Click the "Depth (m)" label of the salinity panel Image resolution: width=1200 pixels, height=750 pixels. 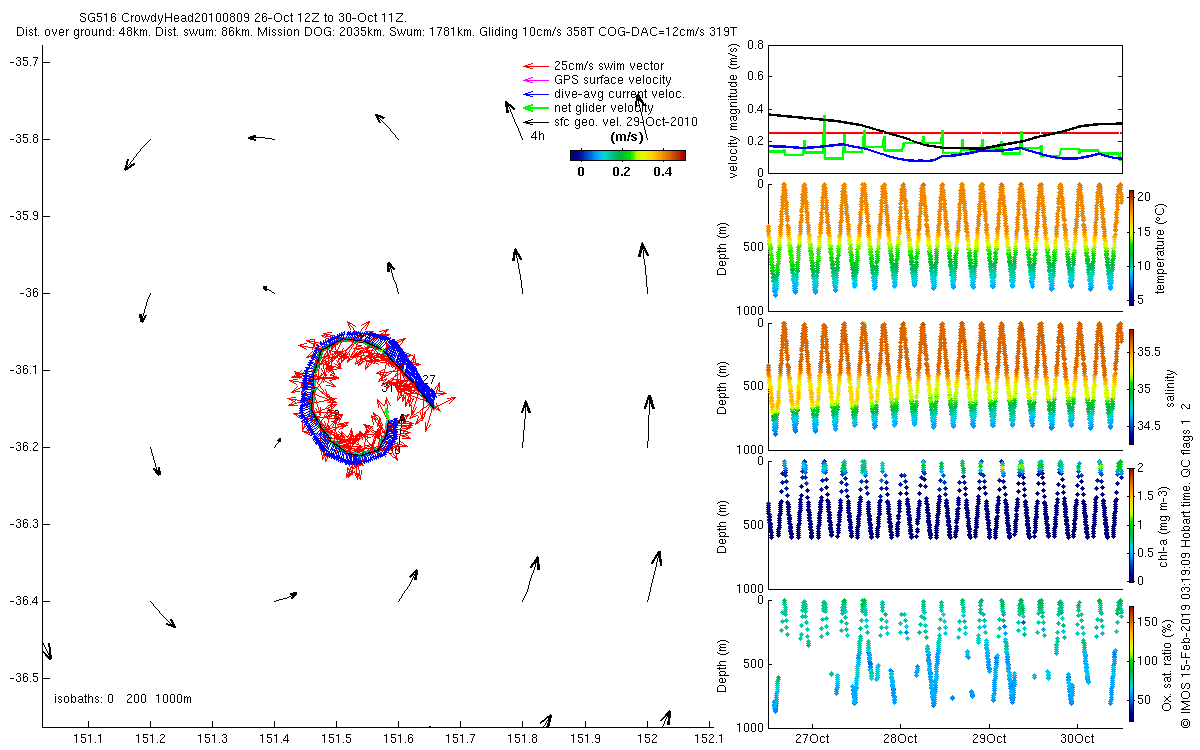point(724,387)
